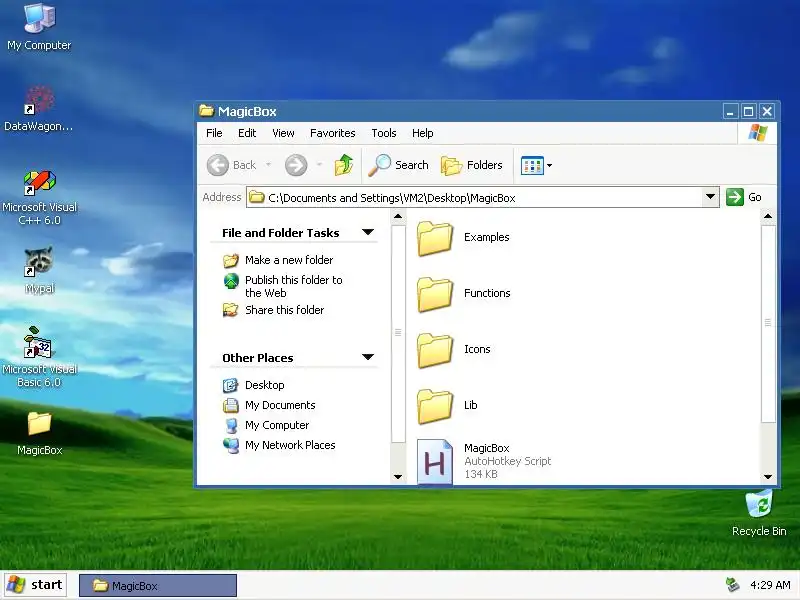800x600 pixels.
Task: Open the View menu
Action: click(x=283, y=133)
